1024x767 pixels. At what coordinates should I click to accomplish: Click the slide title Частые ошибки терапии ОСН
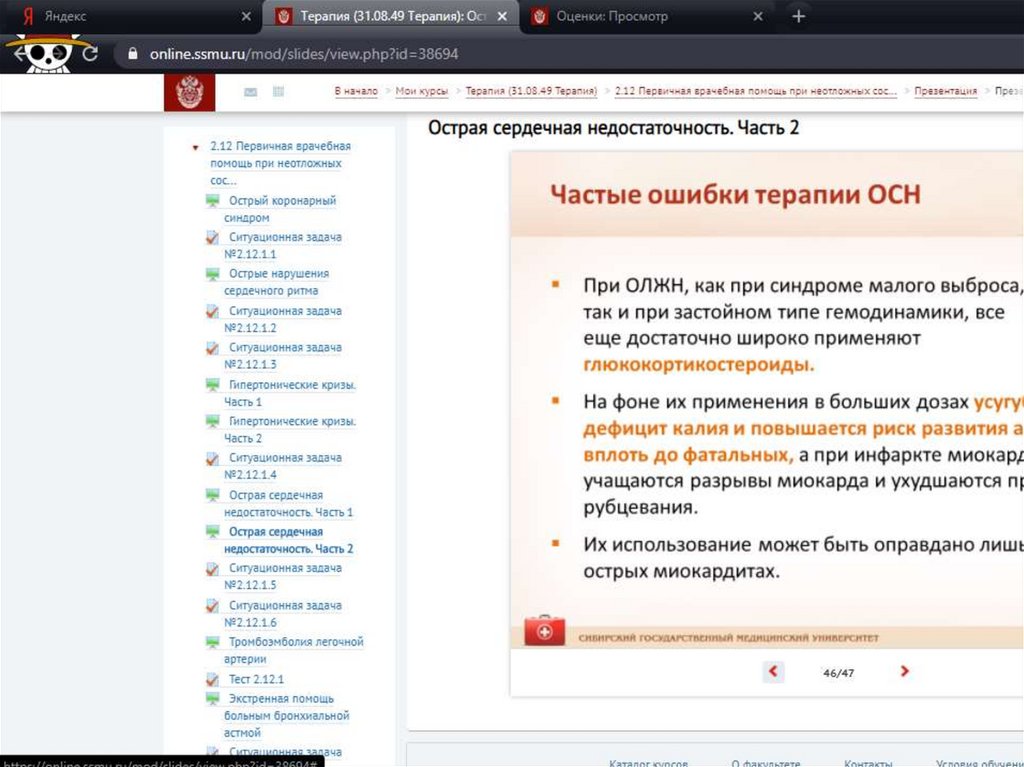[x=735, y=195]
